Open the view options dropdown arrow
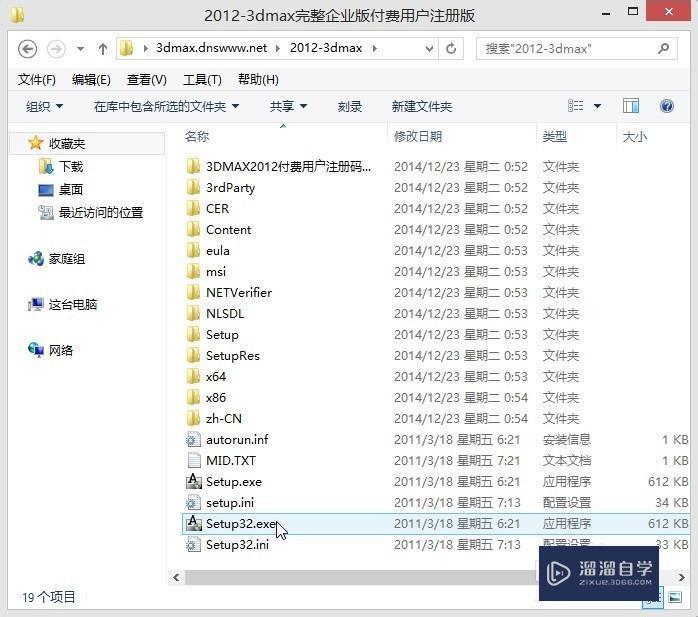 pyautogui.click(x=597, y=106)
